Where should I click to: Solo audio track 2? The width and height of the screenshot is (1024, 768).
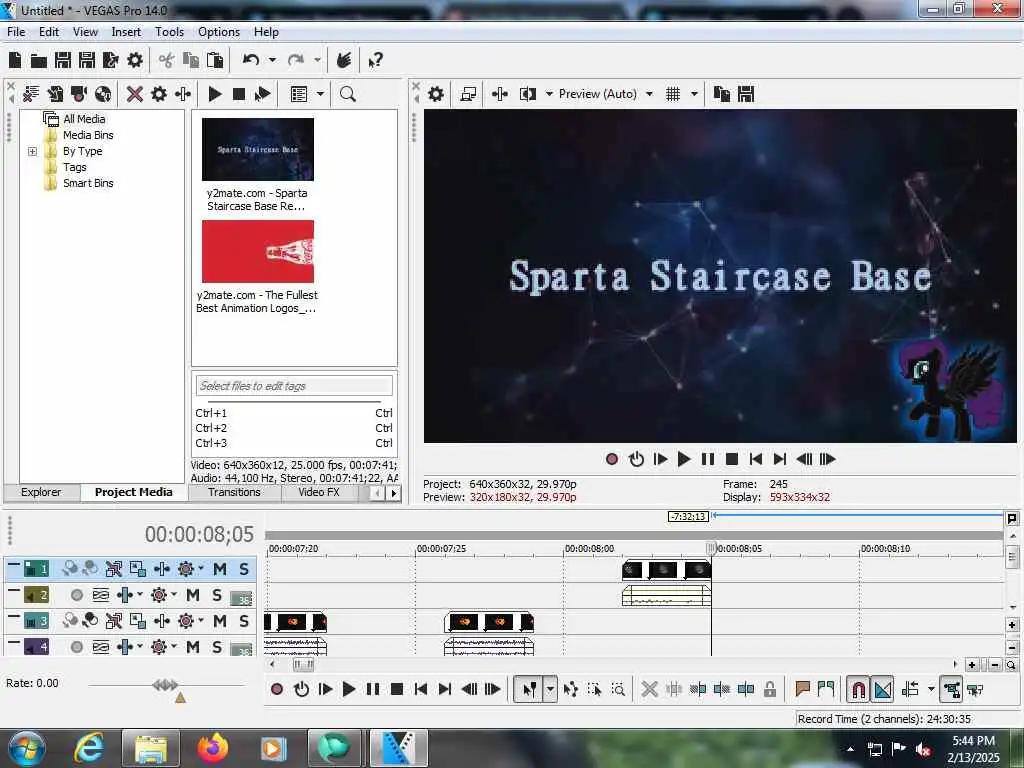click(x=217, y=595)
